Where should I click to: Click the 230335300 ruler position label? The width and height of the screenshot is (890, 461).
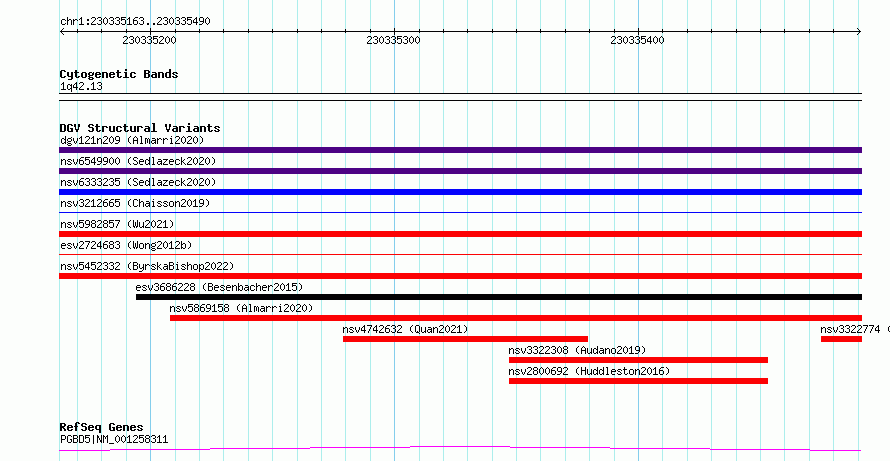click(x=393, y=40)
